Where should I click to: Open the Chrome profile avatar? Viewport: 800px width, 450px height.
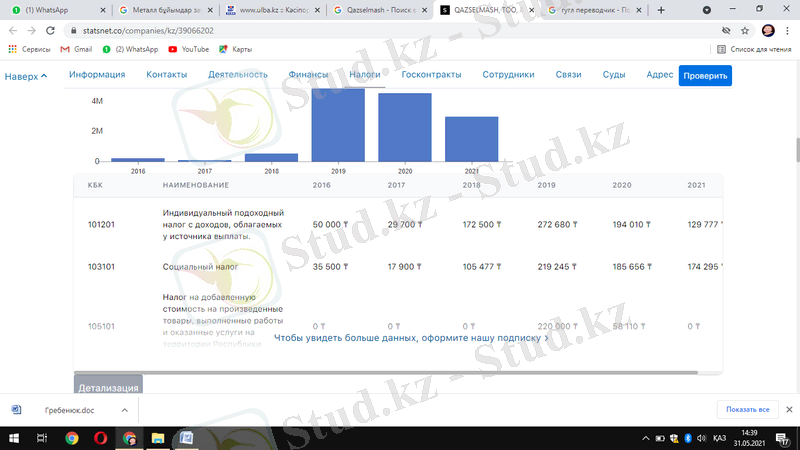point(768,31)
